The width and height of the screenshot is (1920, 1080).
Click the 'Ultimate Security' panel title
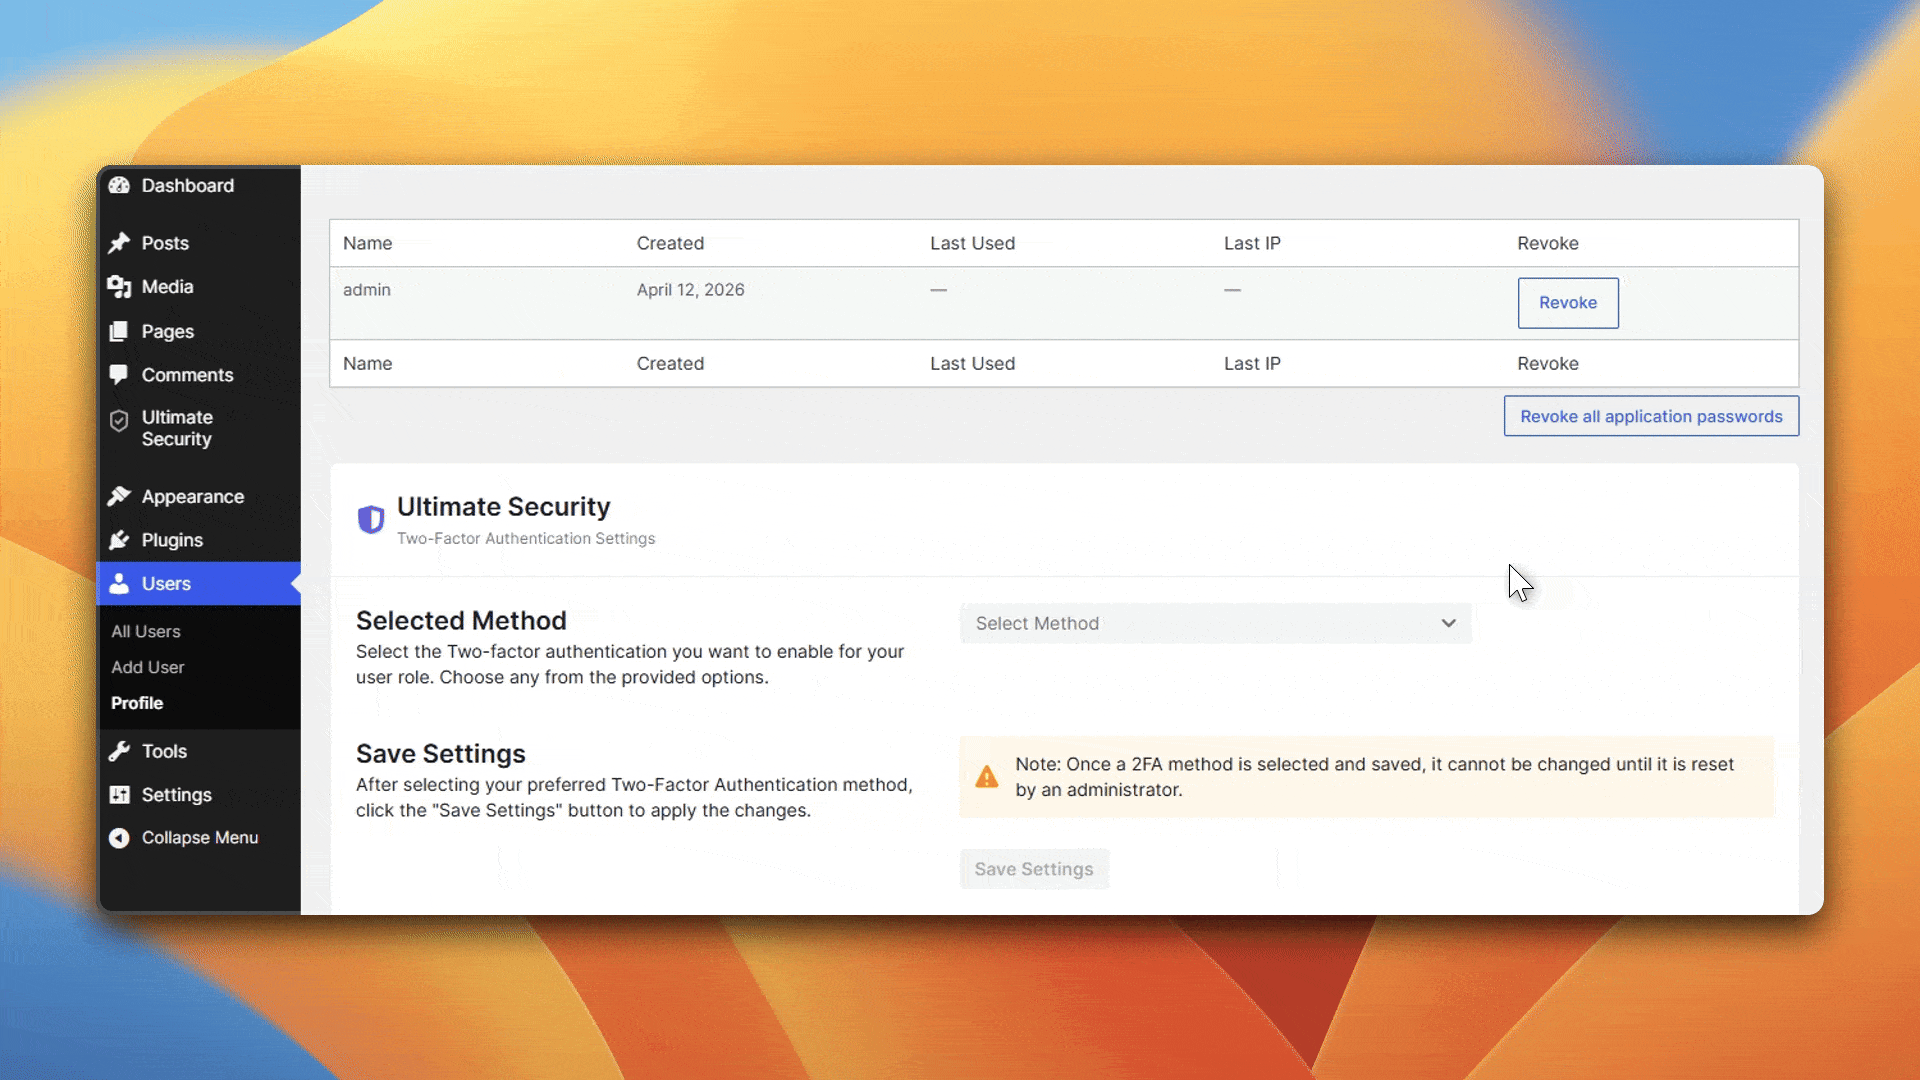tap(503, 507)
